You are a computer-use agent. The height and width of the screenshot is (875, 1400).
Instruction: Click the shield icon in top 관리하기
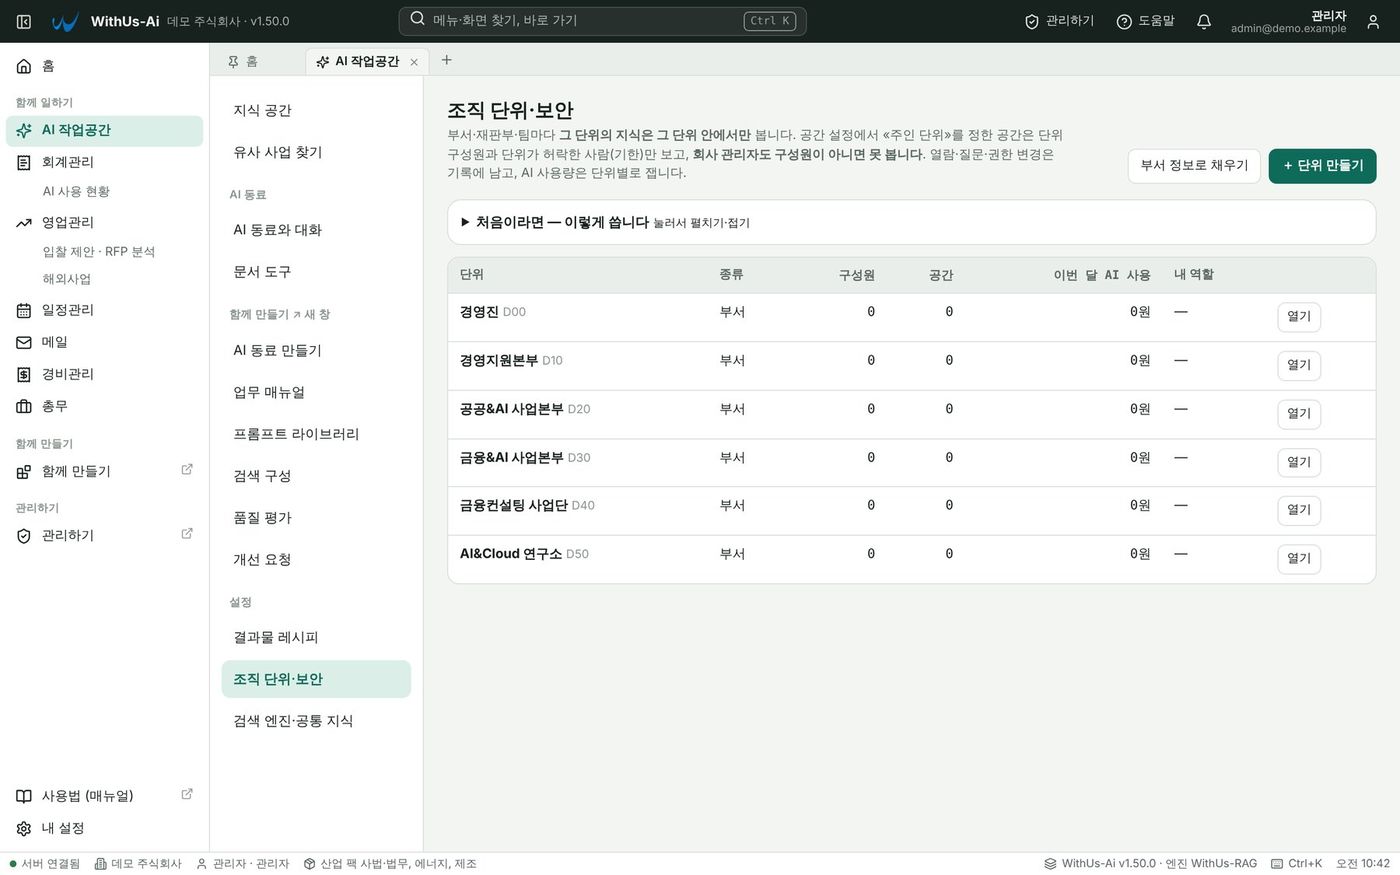[x=1032, y=21]
